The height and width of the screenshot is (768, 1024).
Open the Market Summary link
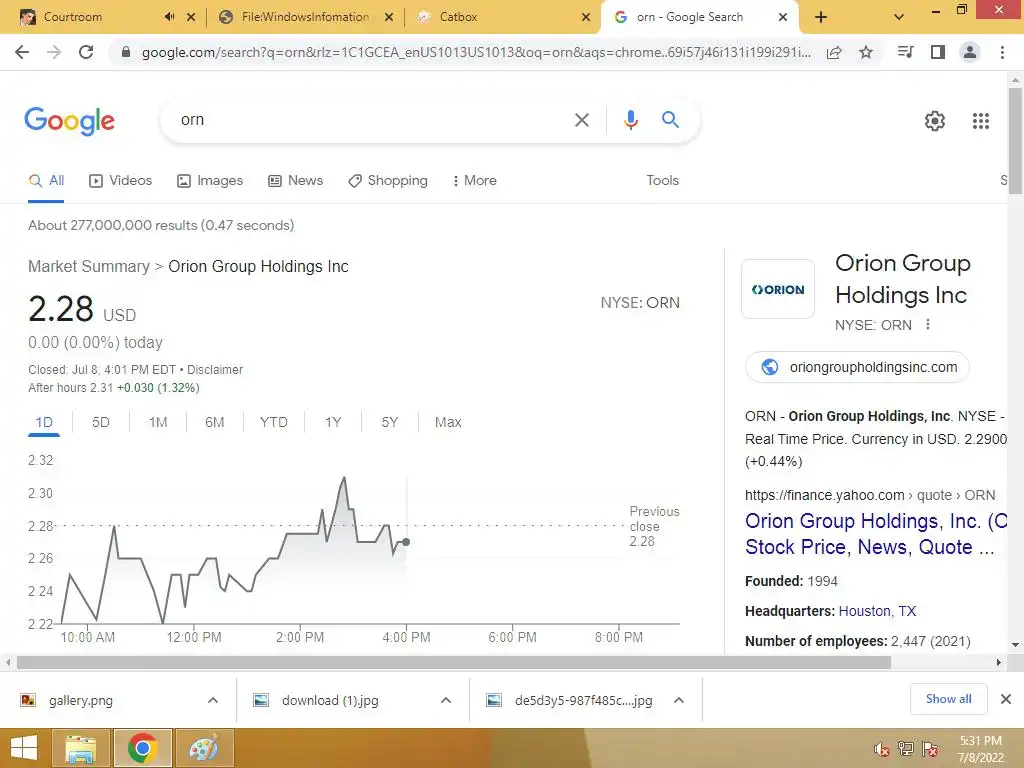point(89,266)
